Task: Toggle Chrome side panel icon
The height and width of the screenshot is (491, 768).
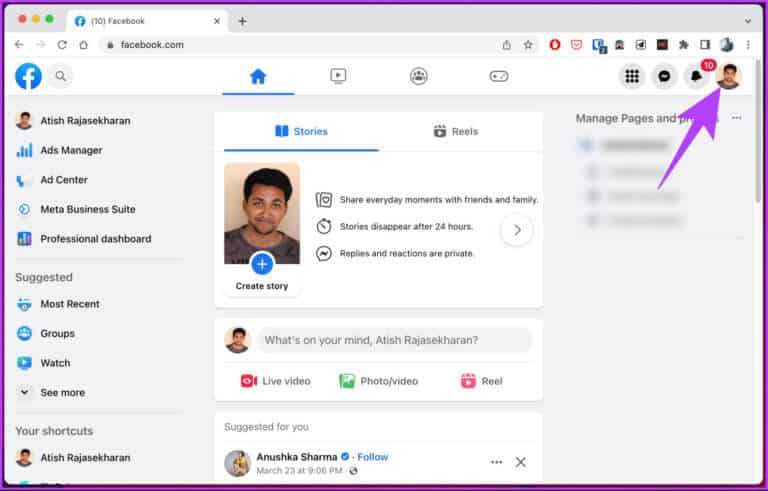Action: tap(705, 45)
